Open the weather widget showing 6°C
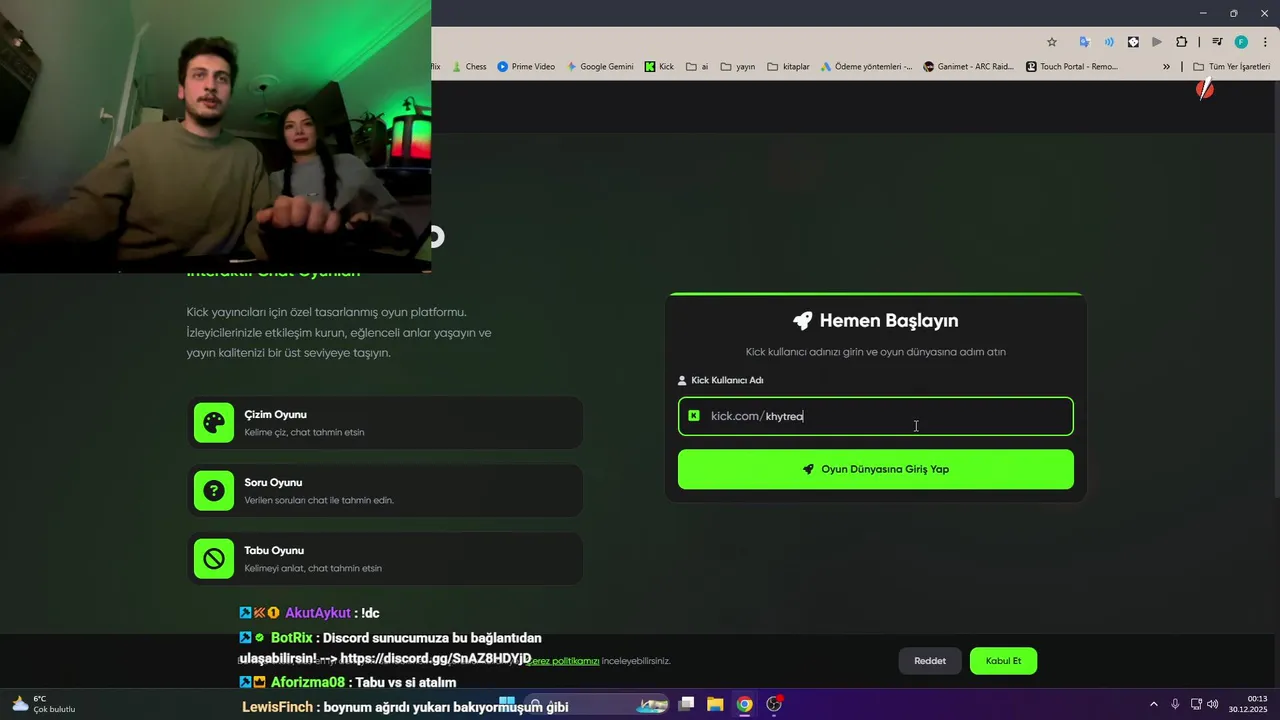 43,704
